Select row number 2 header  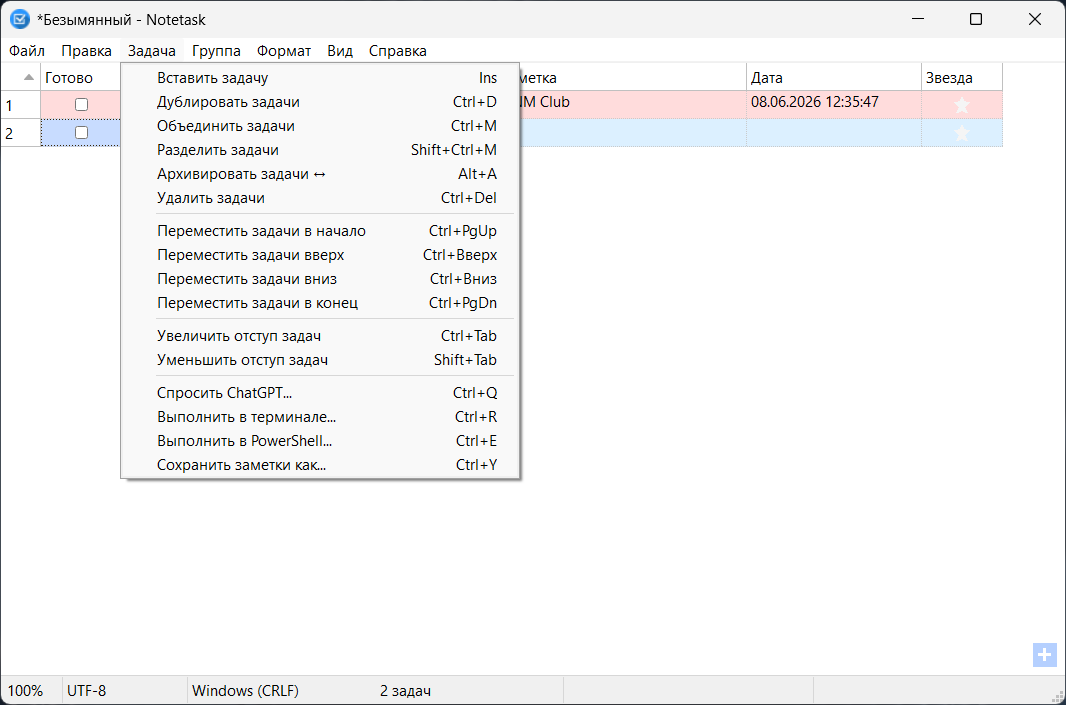tap(20, 133)
